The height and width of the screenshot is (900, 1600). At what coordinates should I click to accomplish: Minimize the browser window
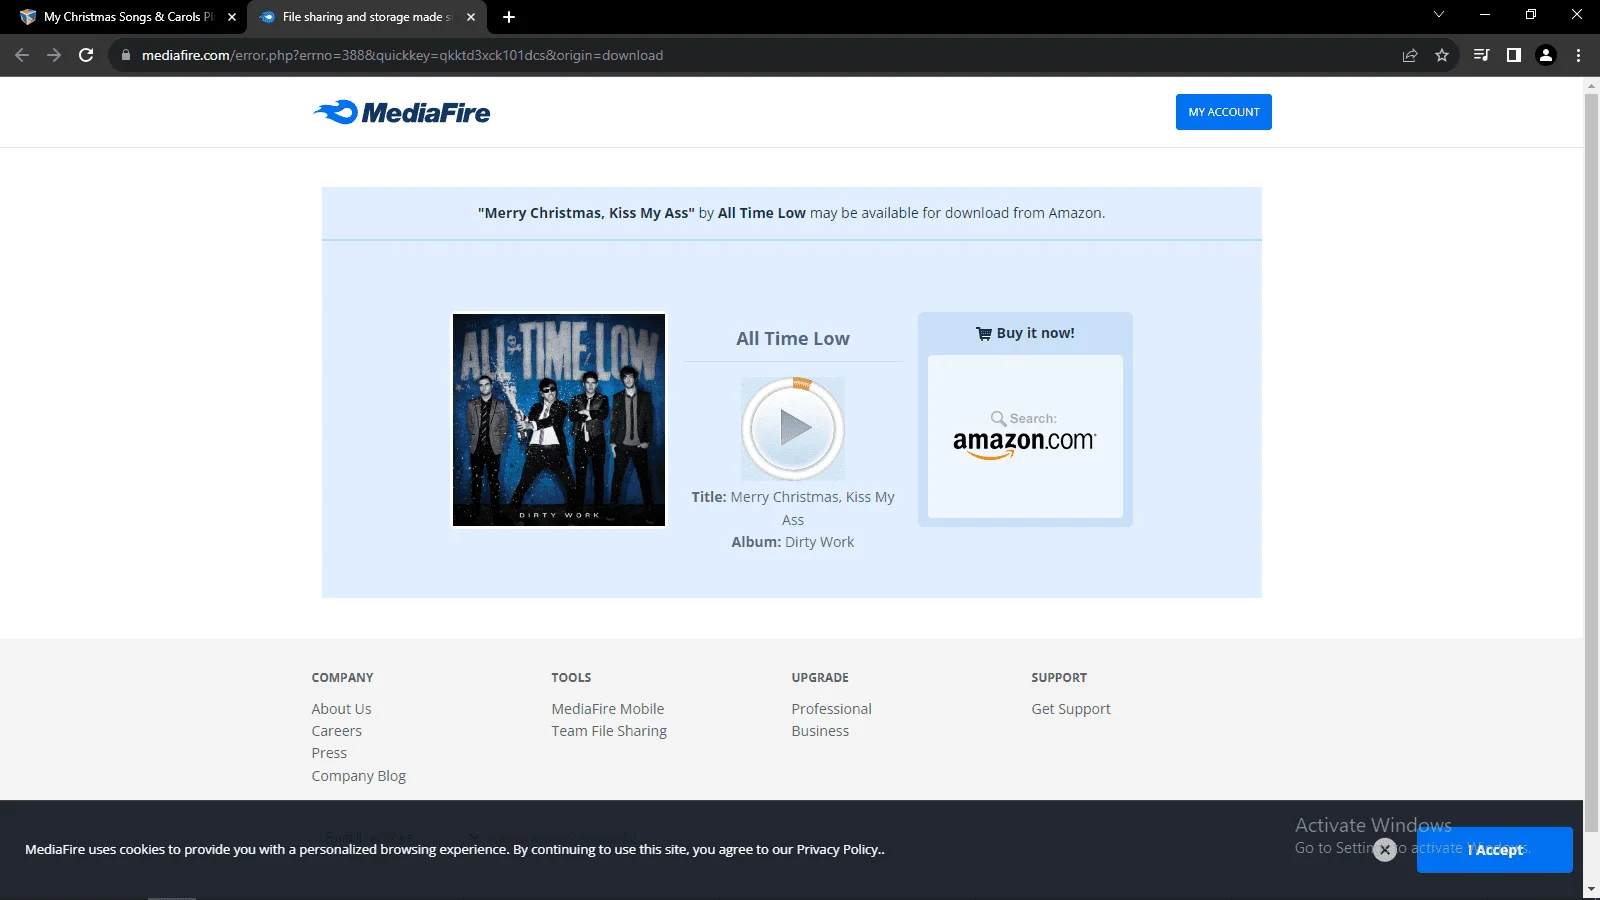tap(1485, 15)
